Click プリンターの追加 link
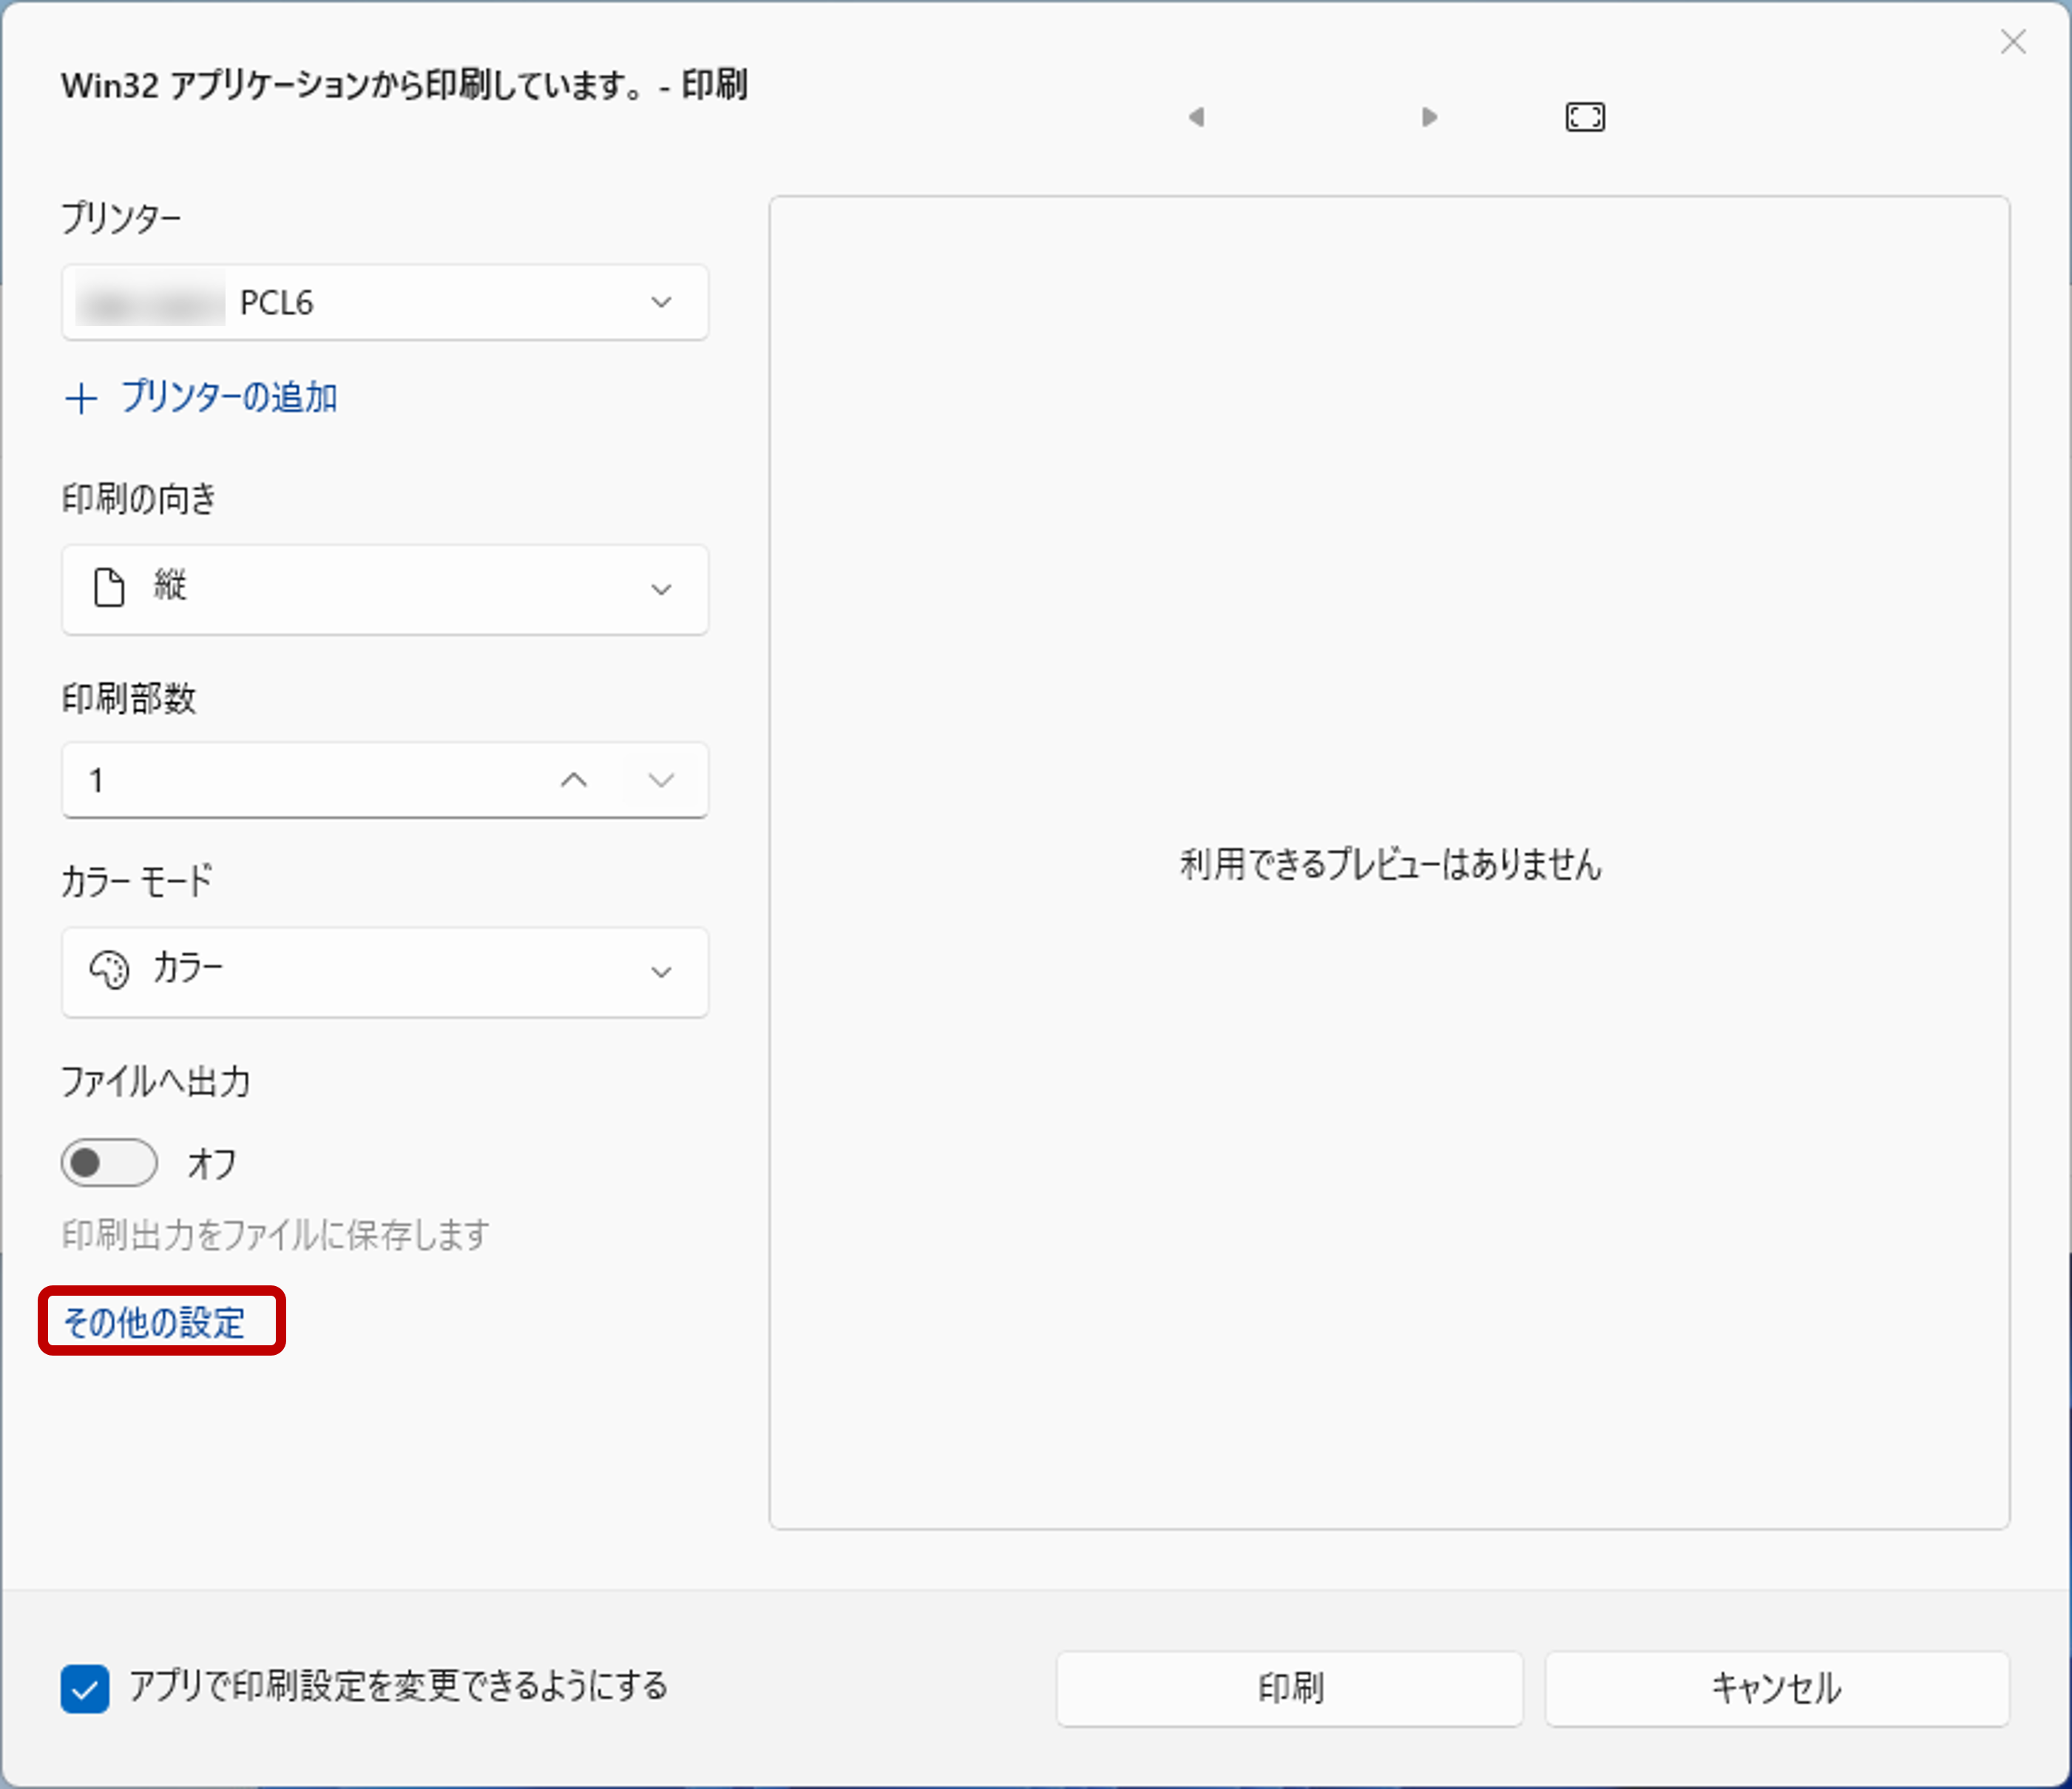 click(x=229, y=398)
